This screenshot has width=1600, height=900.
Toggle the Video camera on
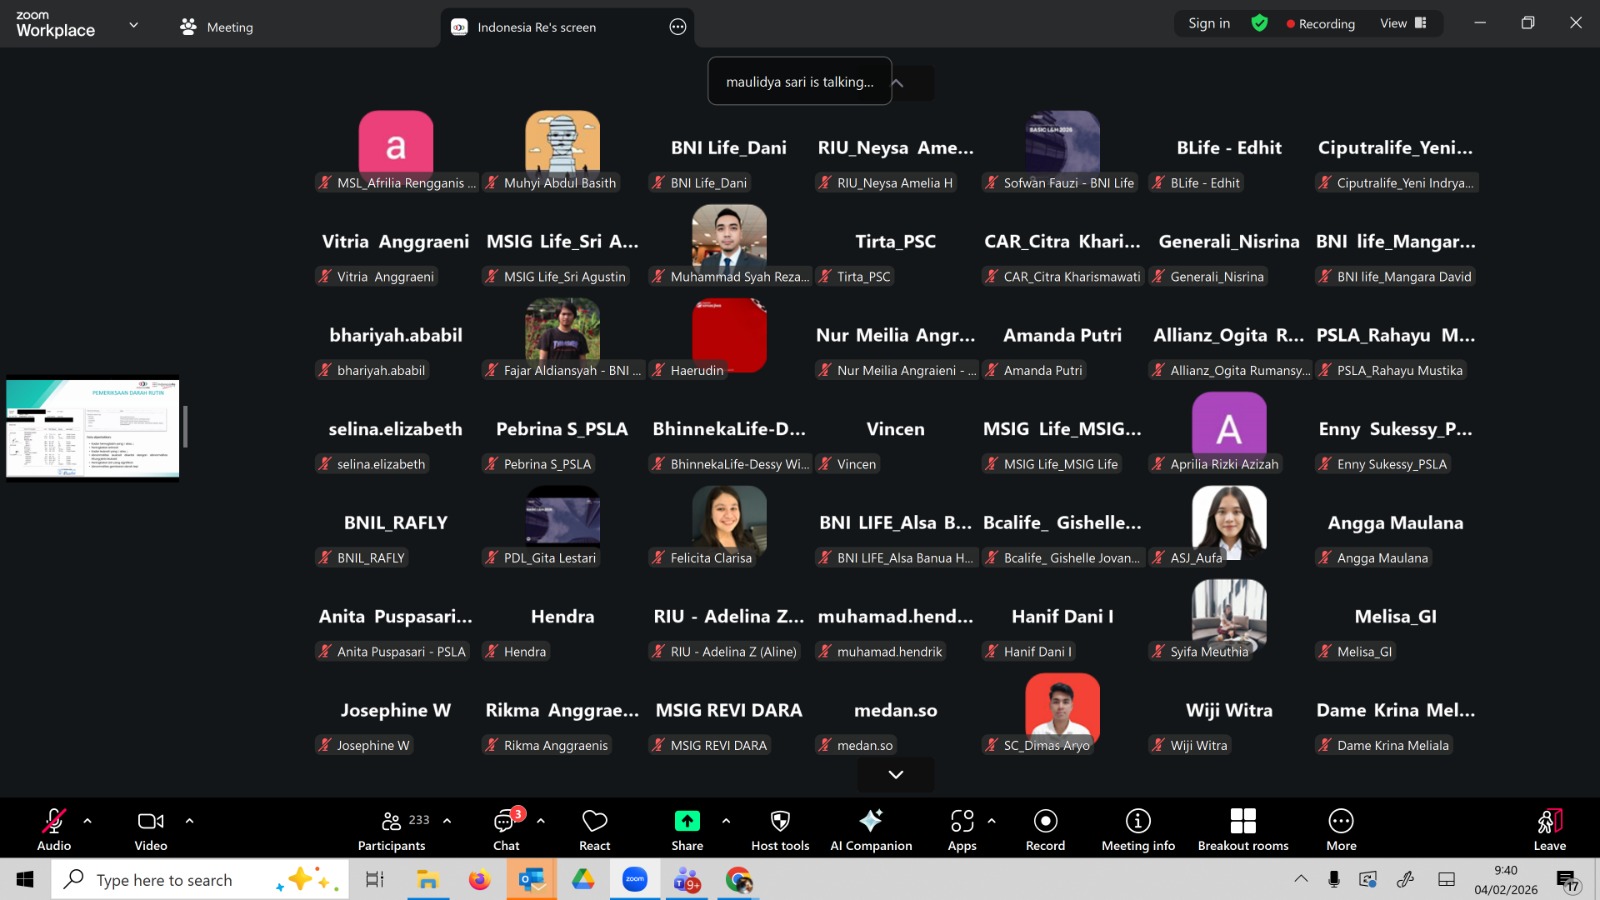pos(151,830)
